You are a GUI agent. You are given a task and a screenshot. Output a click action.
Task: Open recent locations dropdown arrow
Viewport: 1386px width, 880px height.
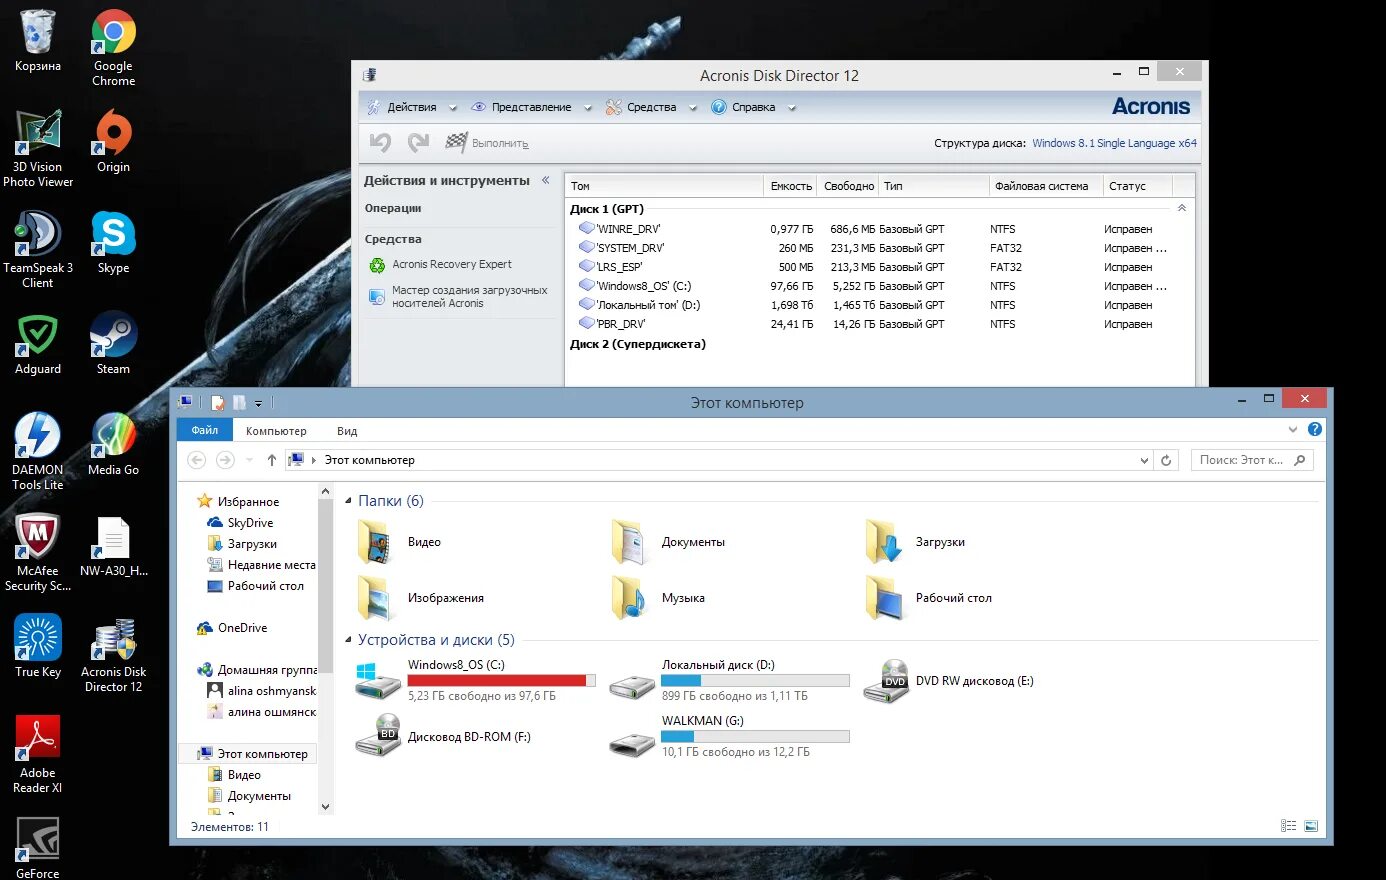[x=249, y=460]
